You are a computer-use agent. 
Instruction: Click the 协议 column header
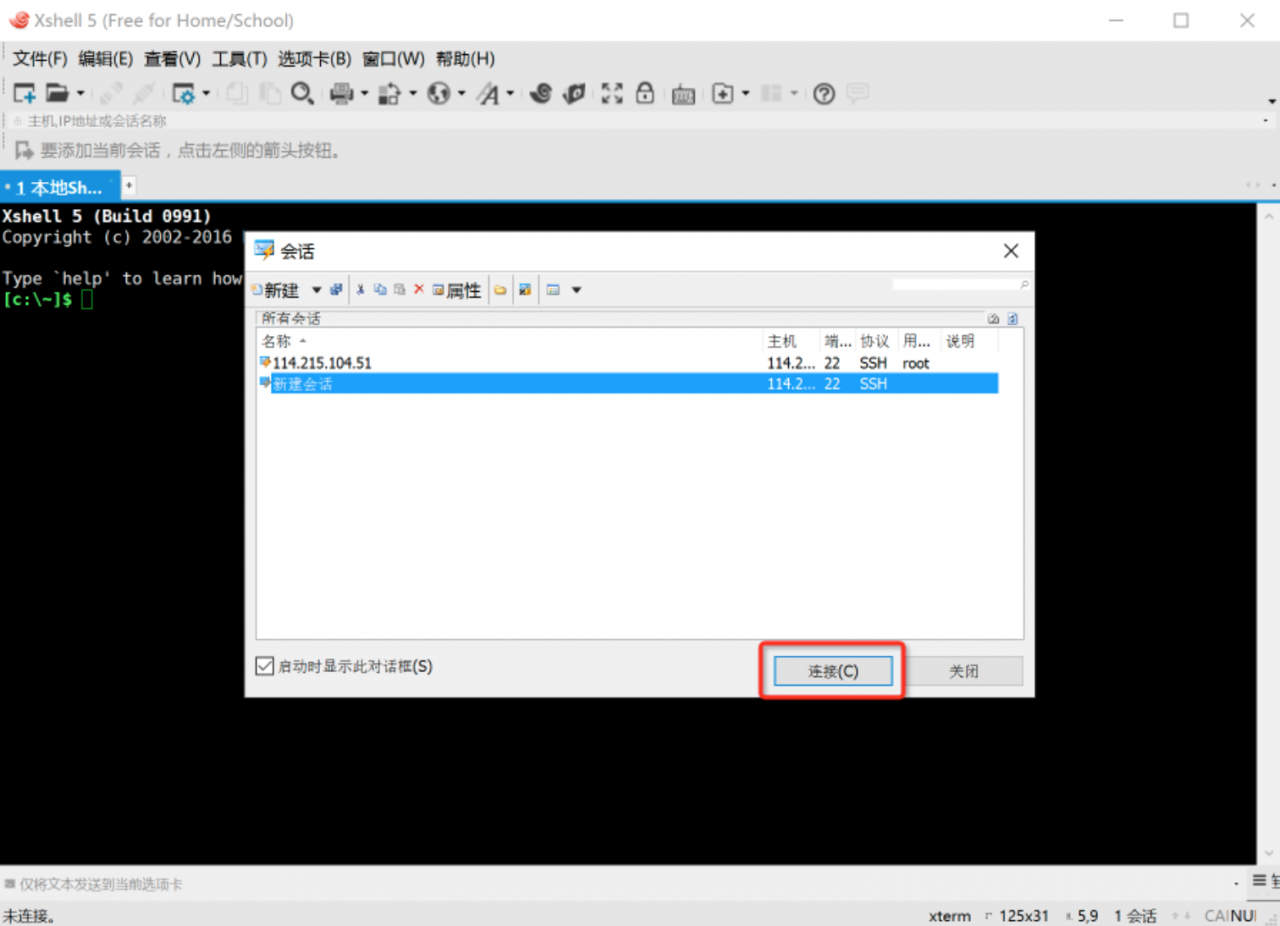click(876, 341)
